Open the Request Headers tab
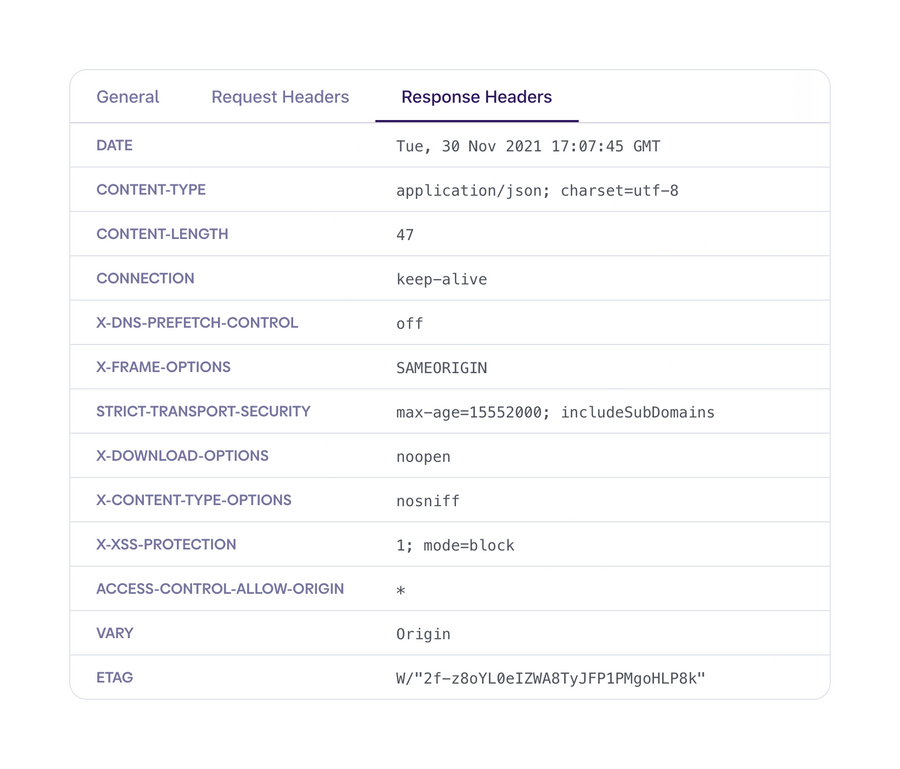The image size is (900, 769). click(279, 97)
